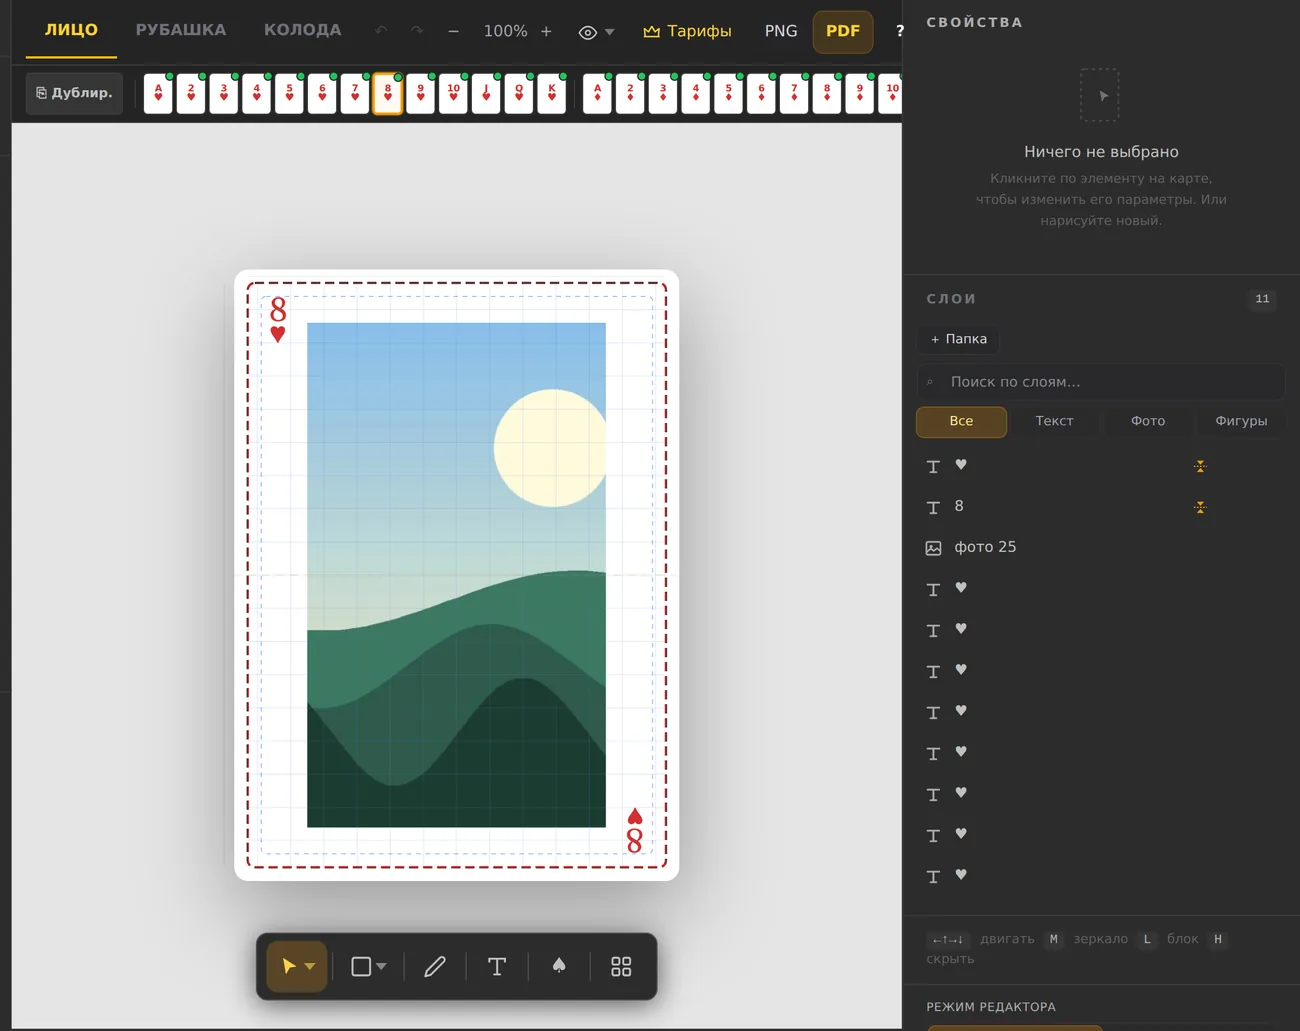This screenshot has height=1031, width=1300.
Task: Click the mirror icon on layer 8
Action: 1200,507
